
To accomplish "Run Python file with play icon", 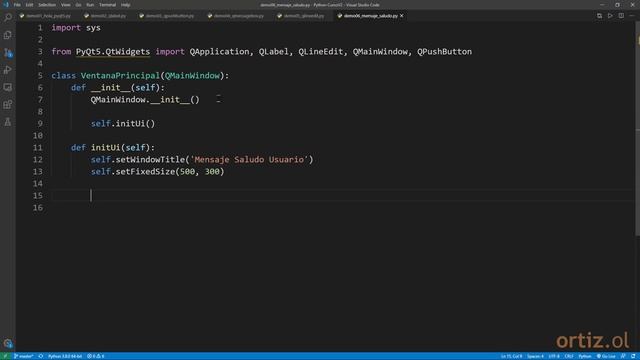I will 610,16.
